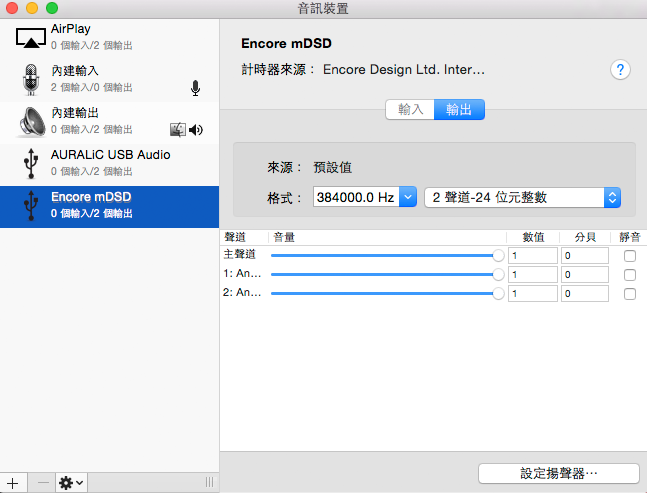647x493 pixels.
Task: Click the sidebar resize grip handle
Action: (x=210, y=482)
